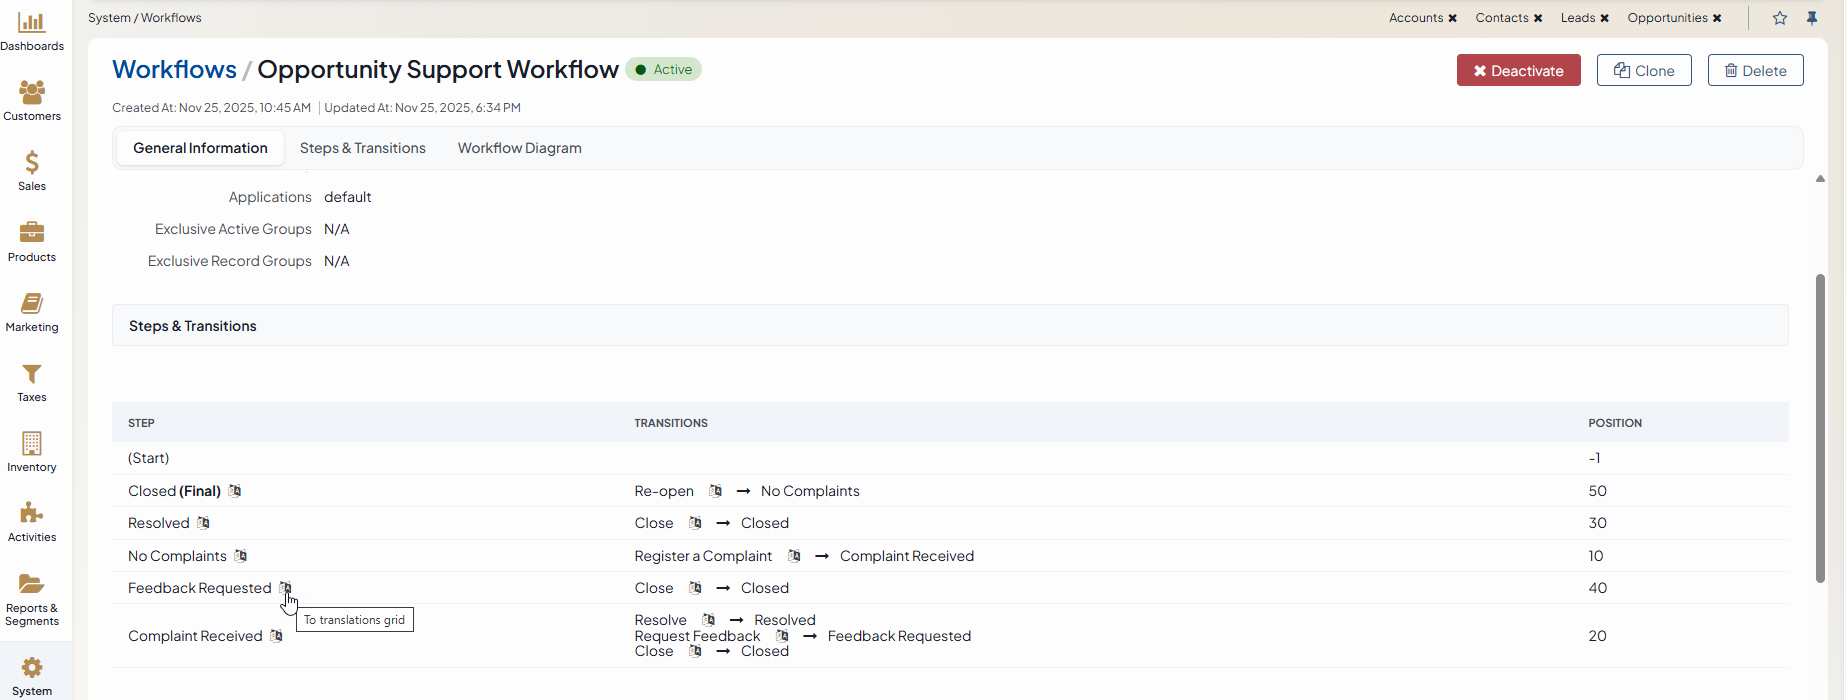Click the 'Feedback Requested' transition target
The image size is (1846, 700).
899,636
